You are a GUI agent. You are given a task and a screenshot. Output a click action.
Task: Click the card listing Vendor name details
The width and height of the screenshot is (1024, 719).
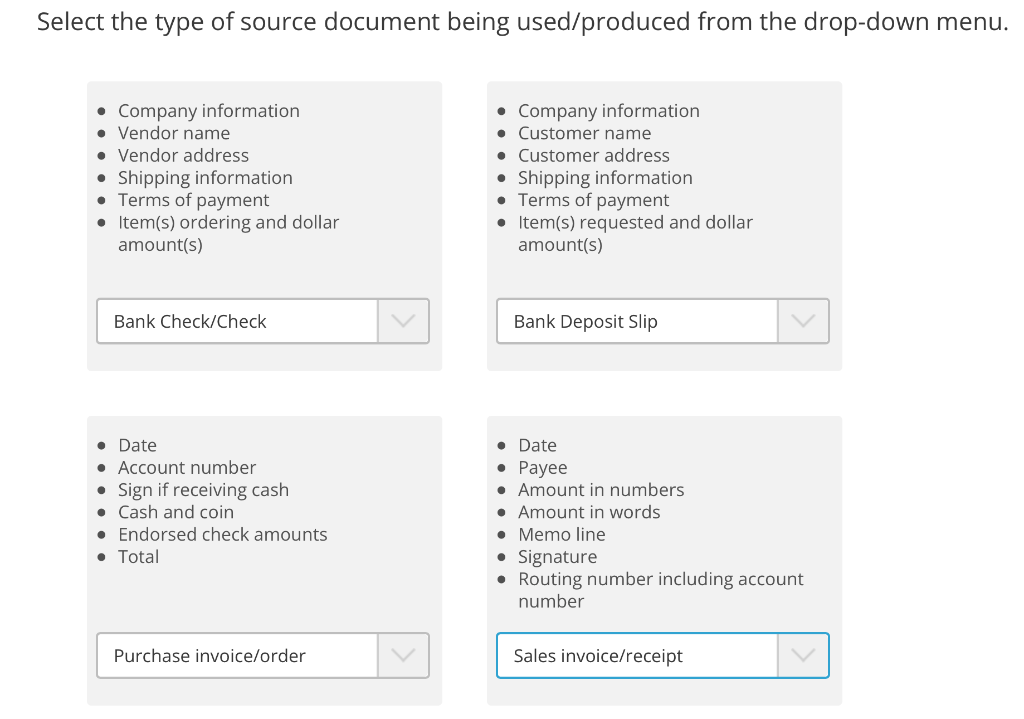[x=264, y=226]
